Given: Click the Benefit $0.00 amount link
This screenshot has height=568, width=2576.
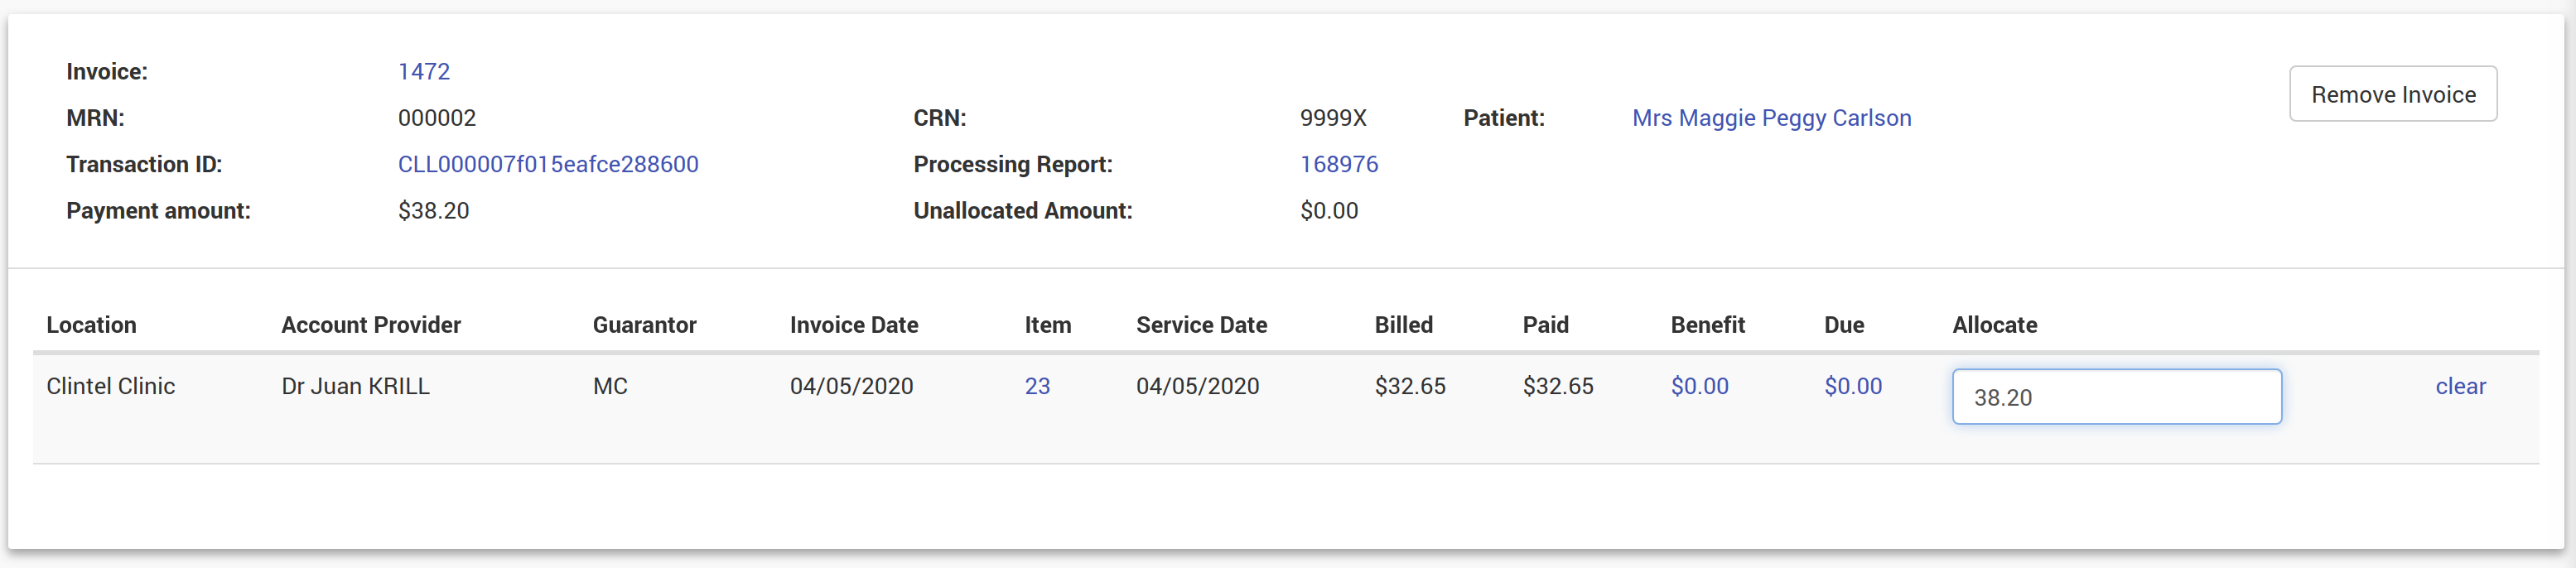Looking at the screenshot, I should (x=1699, y=386).
